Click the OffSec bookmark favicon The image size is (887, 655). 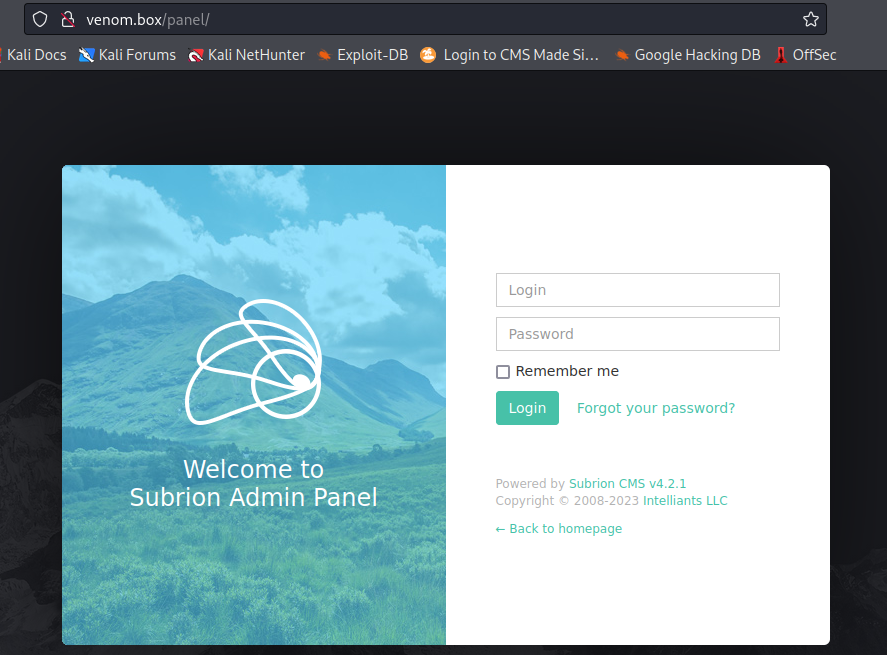781,55
